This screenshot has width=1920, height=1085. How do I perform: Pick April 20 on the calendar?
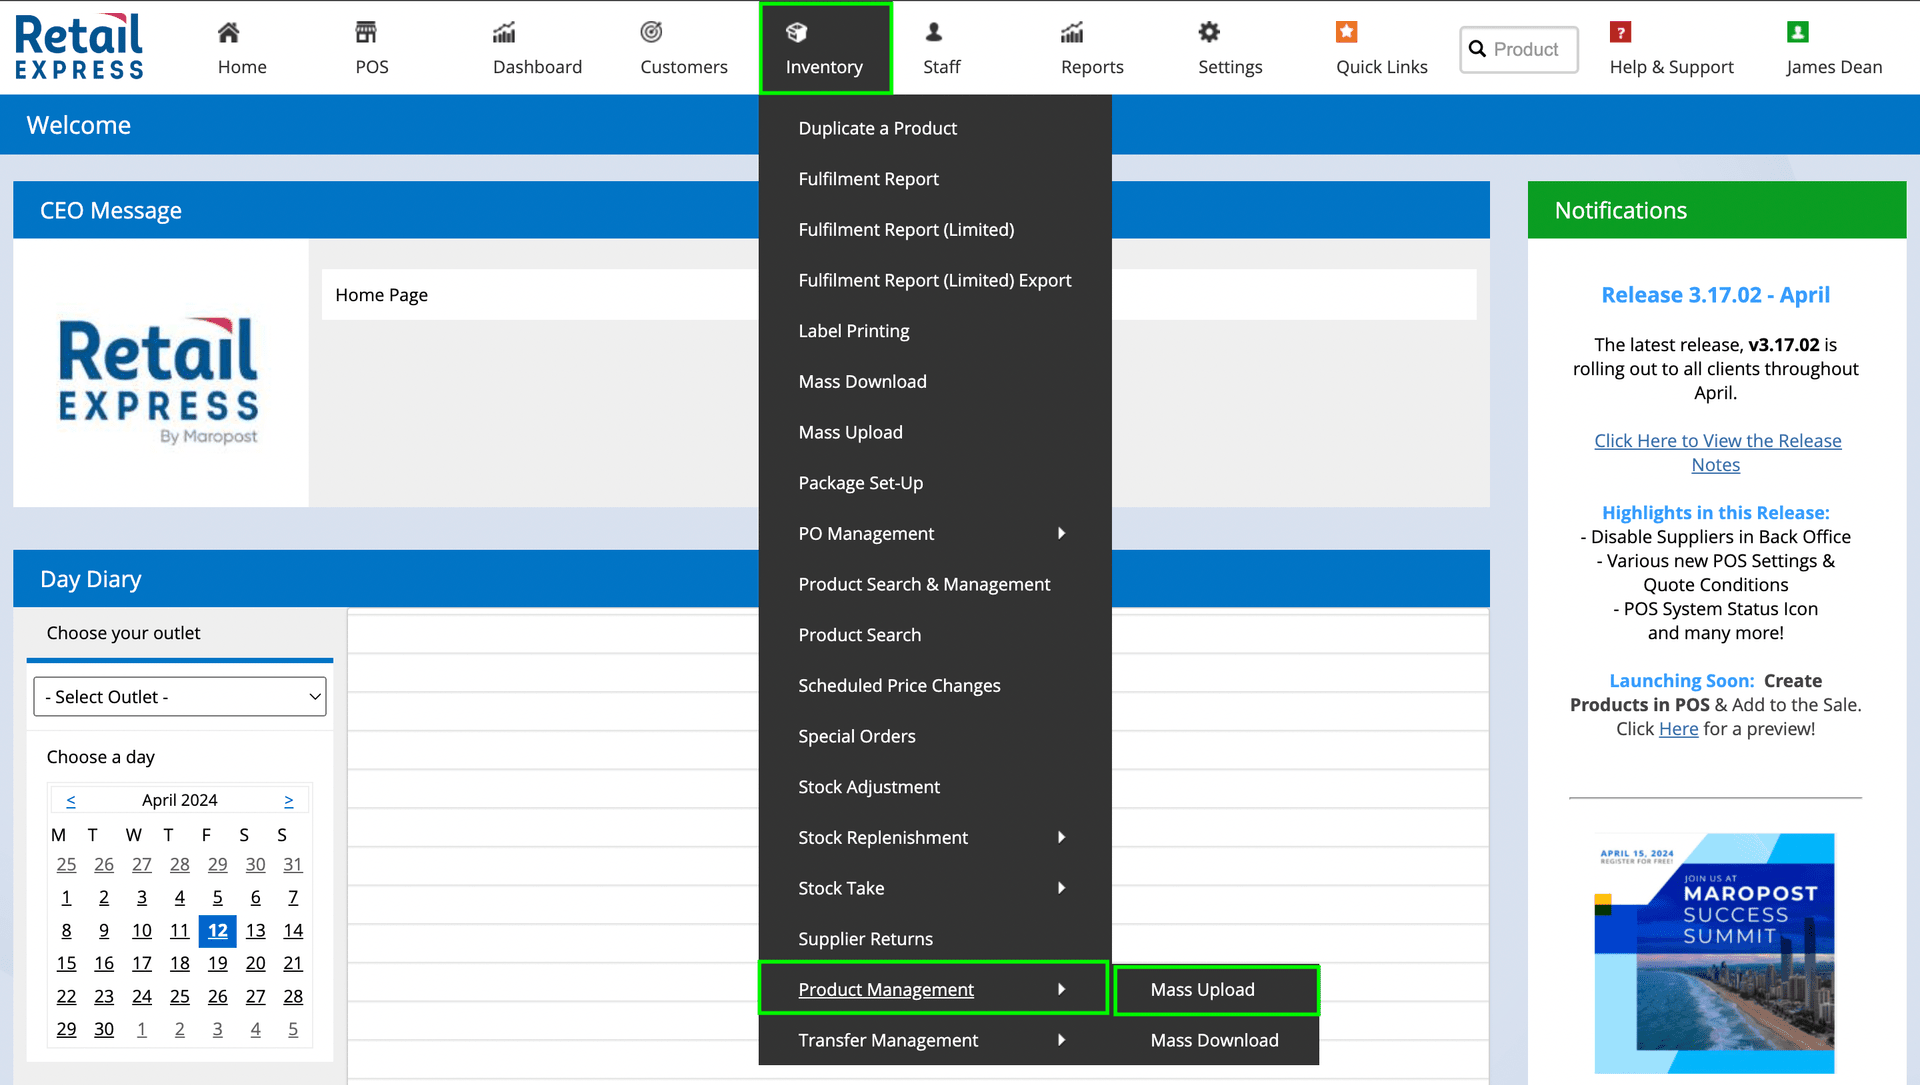click(x=255, y=964)
